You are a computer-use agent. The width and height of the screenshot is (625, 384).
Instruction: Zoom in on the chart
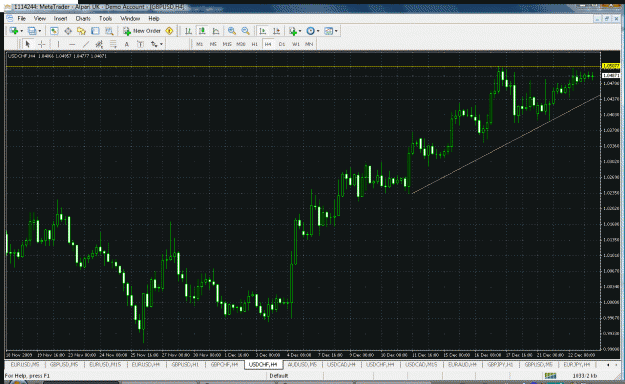pyautogui.click(x=232, y=31)
